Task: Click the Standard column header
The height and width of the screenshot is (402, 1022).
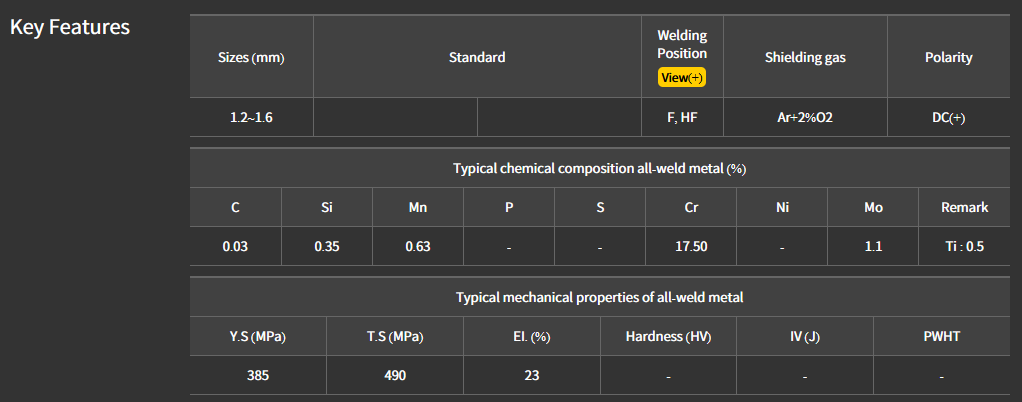Action: pos(477,57)
